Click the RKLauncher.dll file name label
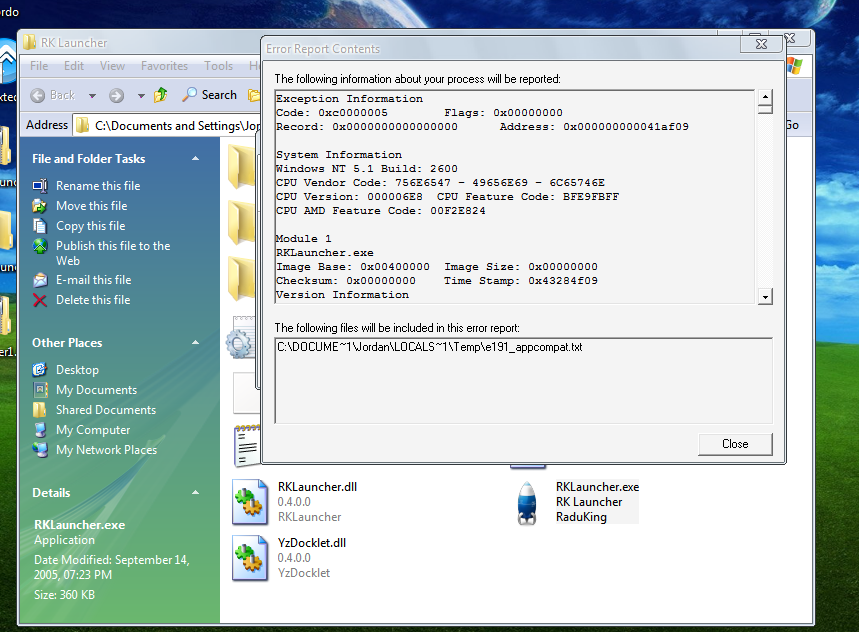The image size is (859, 632). tap(317, 487)
